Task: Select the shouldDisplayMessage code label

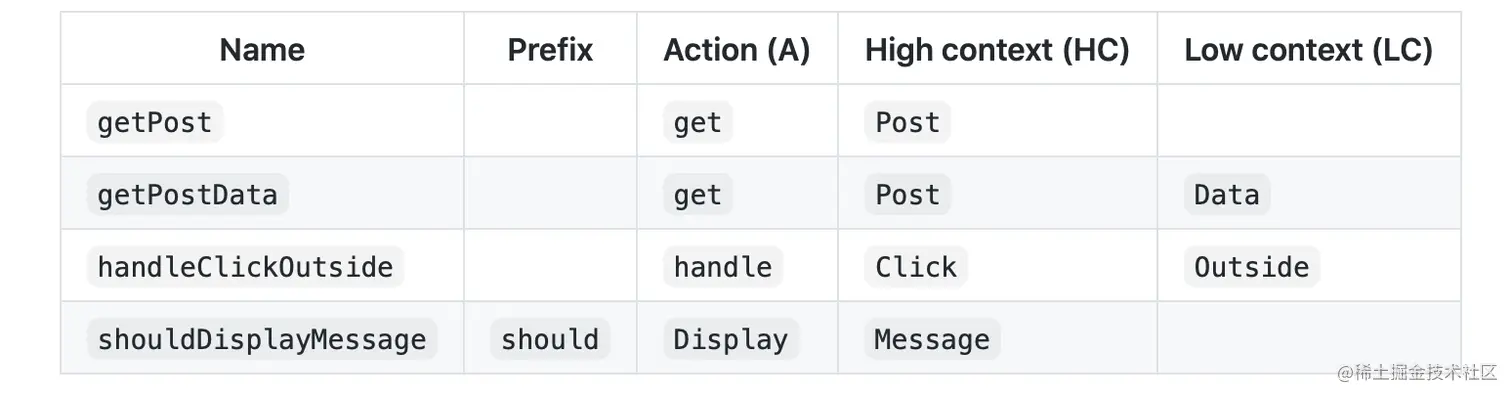Action: coord(262,339)
